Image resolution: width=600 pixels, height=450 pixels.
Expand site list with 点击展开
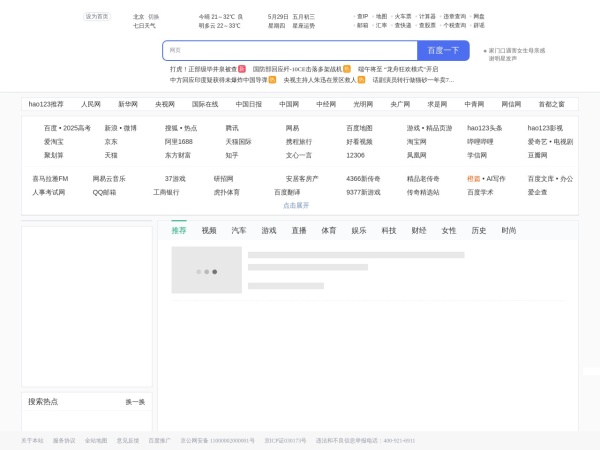pyautogui.click(x=296, y=205)
